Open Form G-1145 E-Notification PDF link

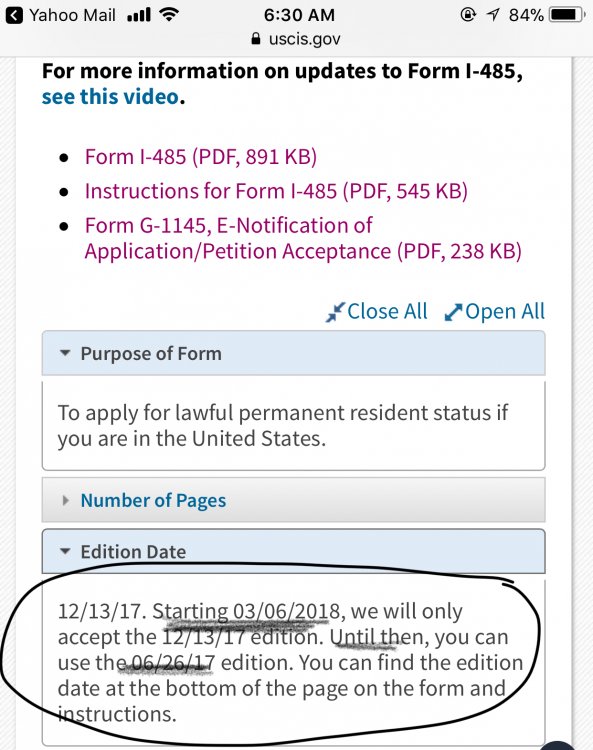click(x=303, y=238)
